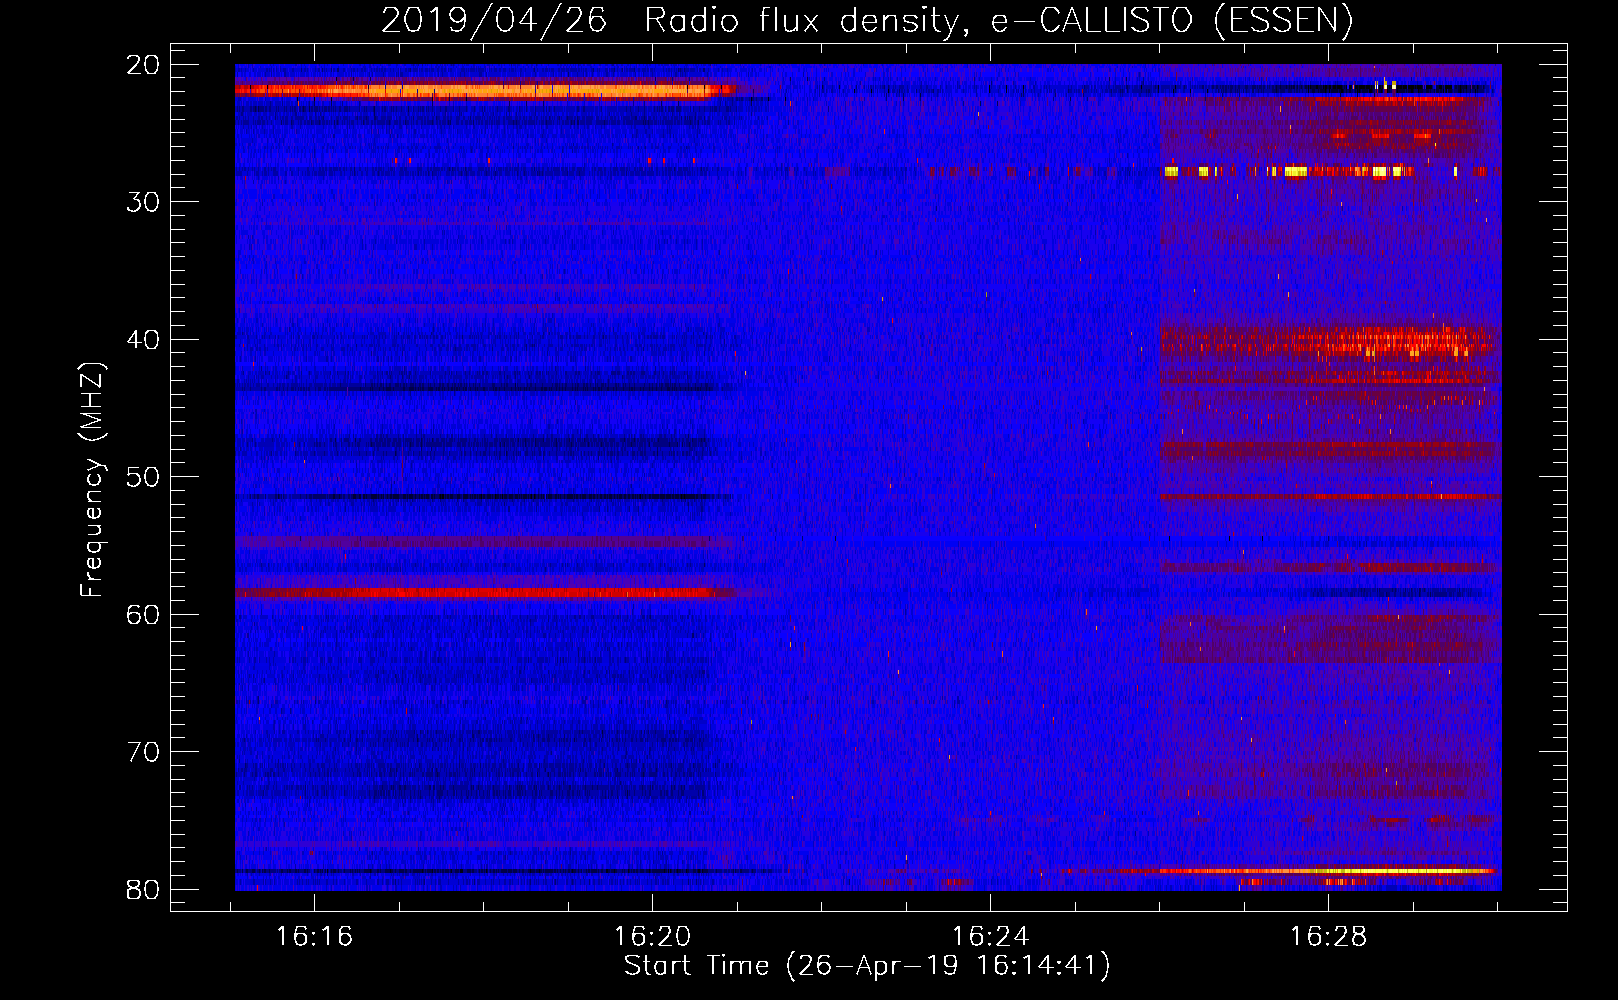Click the 50 MHz frequency tick label
This screenshot has height=1000, width=1618.
point(143,477)
